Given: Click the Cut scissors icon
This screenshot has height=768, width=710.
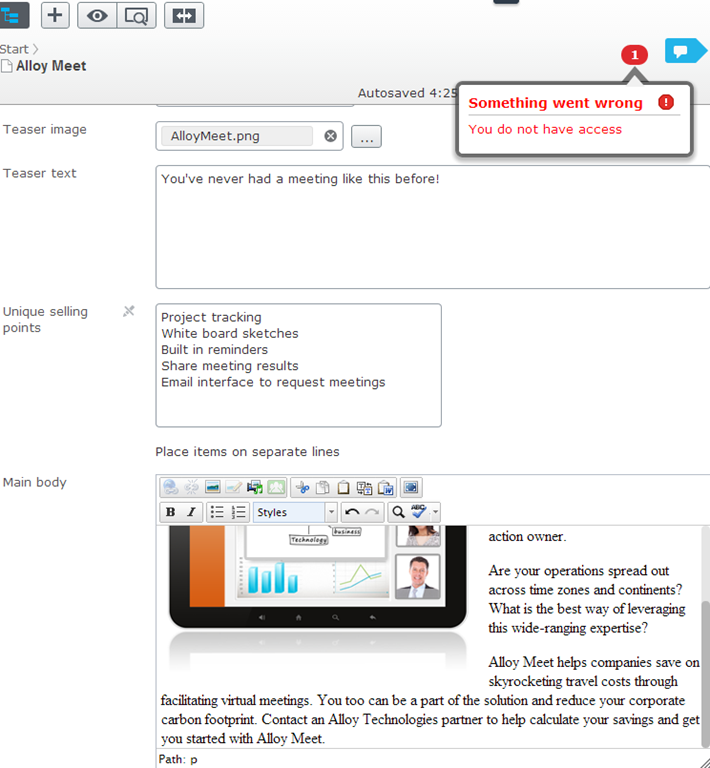Looking at the screenshot, I should tap(302, 488).
